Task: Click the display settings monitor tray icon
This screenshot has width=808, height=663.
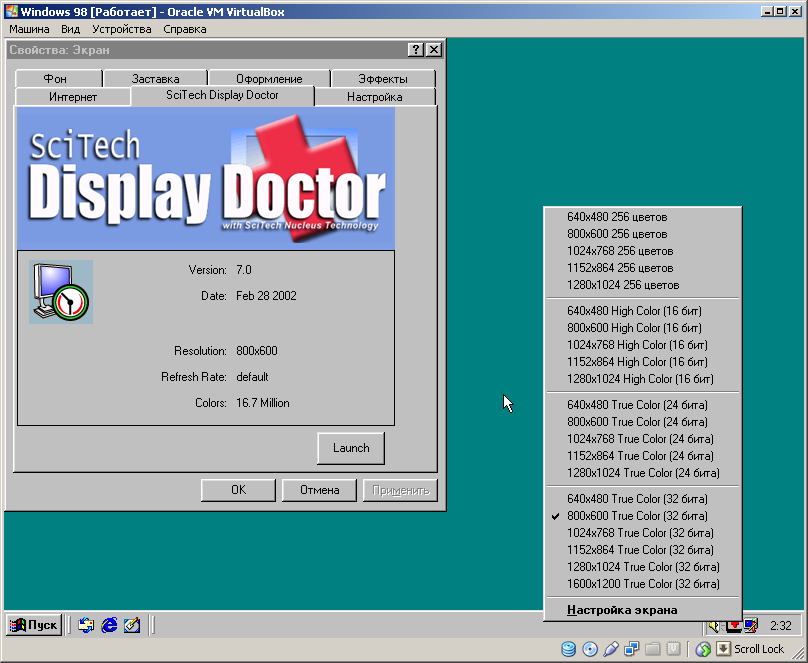Action: click(751, 626)
